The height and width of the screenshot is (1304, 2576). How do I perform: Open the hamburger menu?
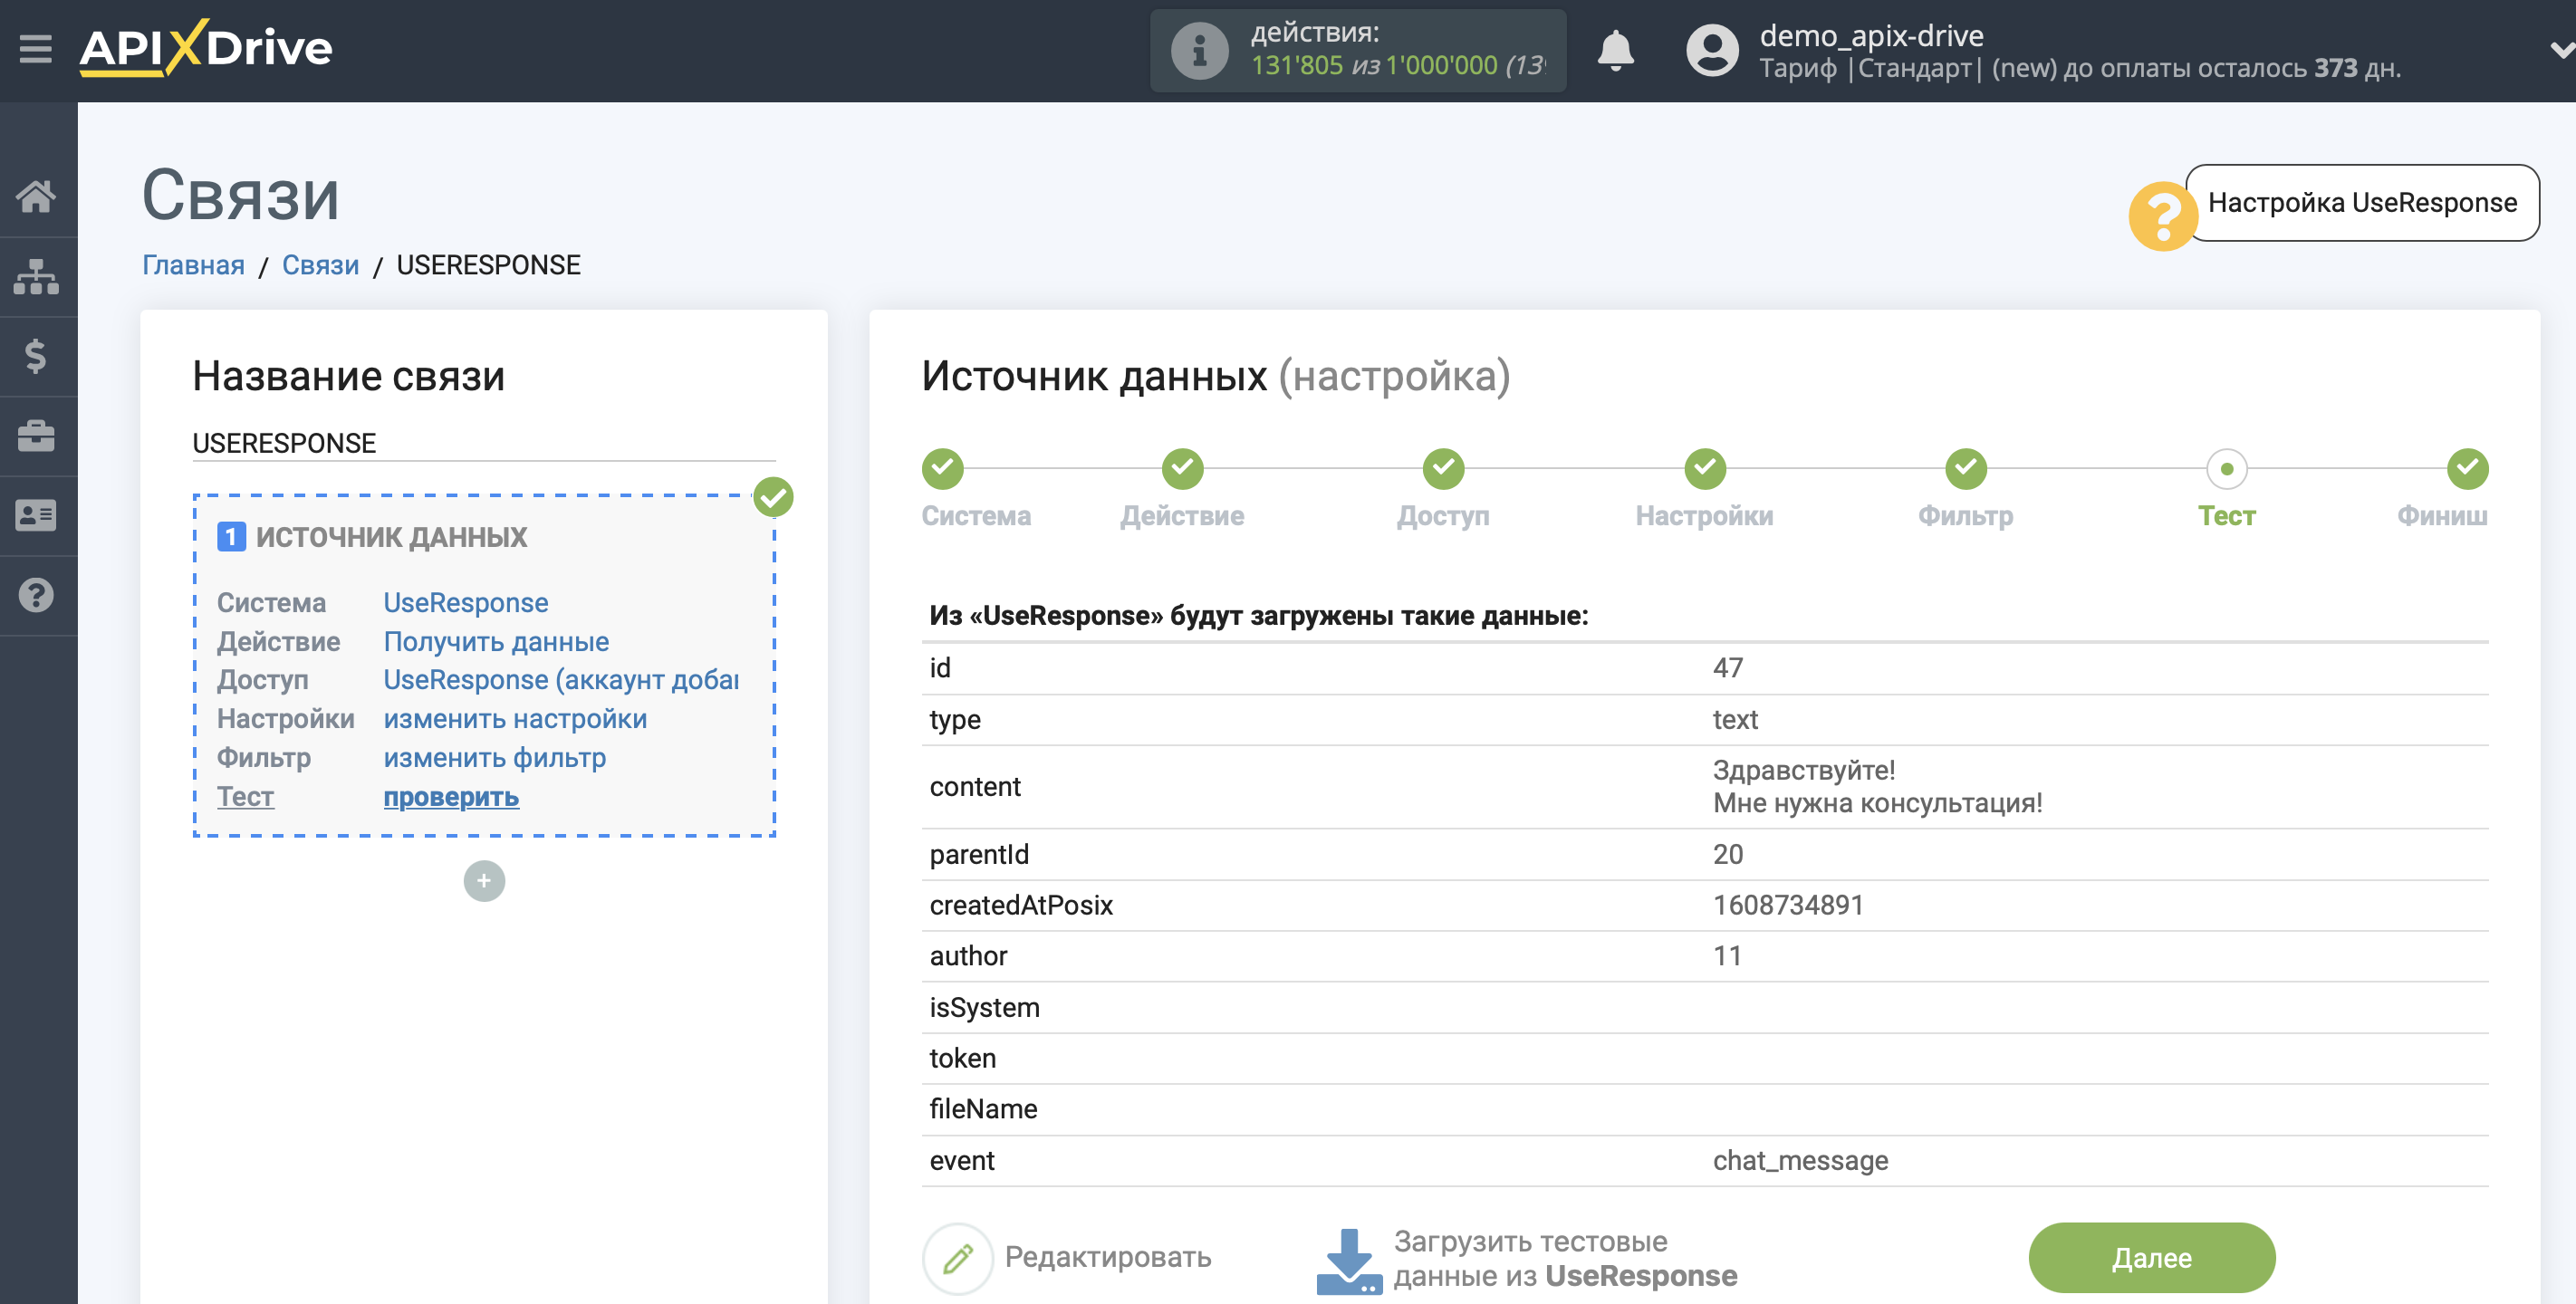tap(36, 48)
